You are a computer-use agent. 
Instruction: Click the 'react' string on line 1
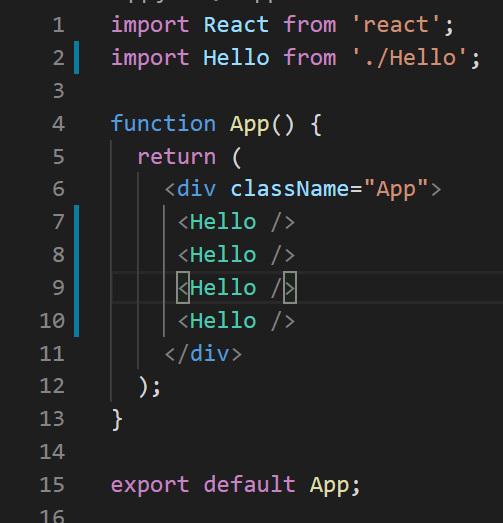(396, 25)
